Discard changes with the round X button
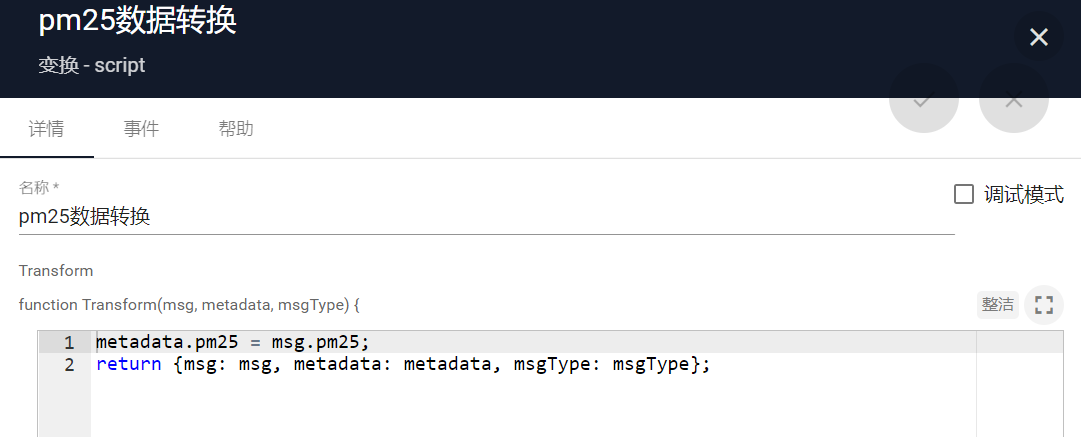The image size is (1081, 437). pyautogui.click(x=1013, y=99)
